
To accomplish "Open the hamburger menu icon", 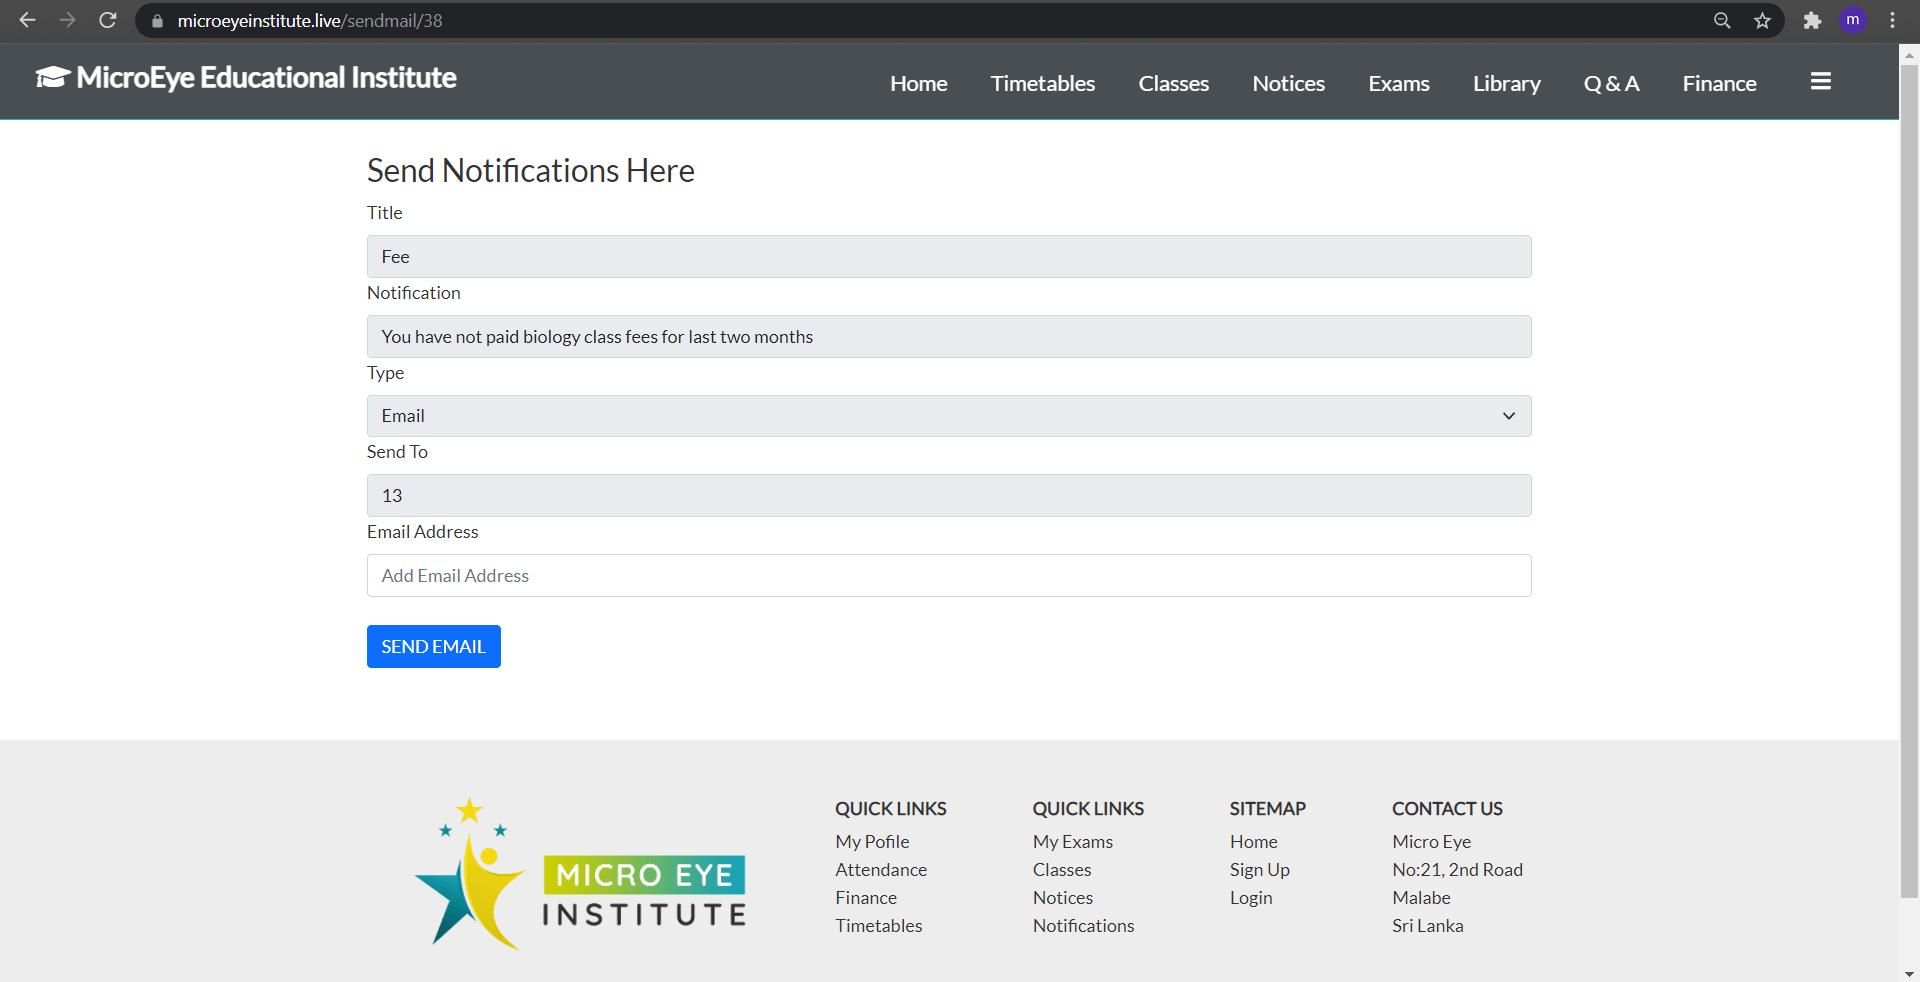I will point(1820,82).
